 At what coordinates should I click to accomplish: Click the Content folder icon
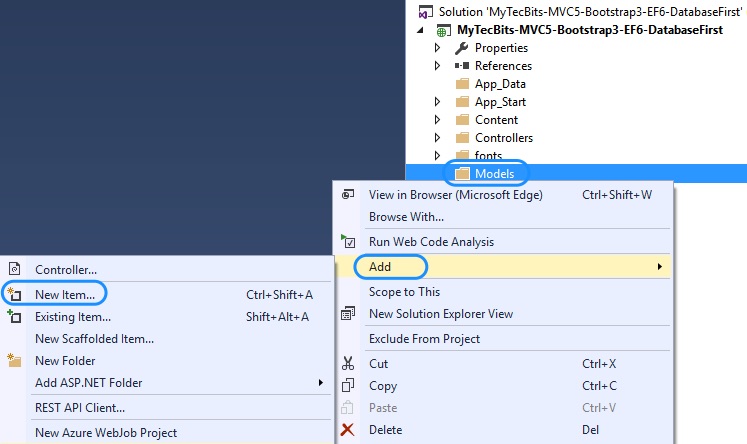pos(462,120)
